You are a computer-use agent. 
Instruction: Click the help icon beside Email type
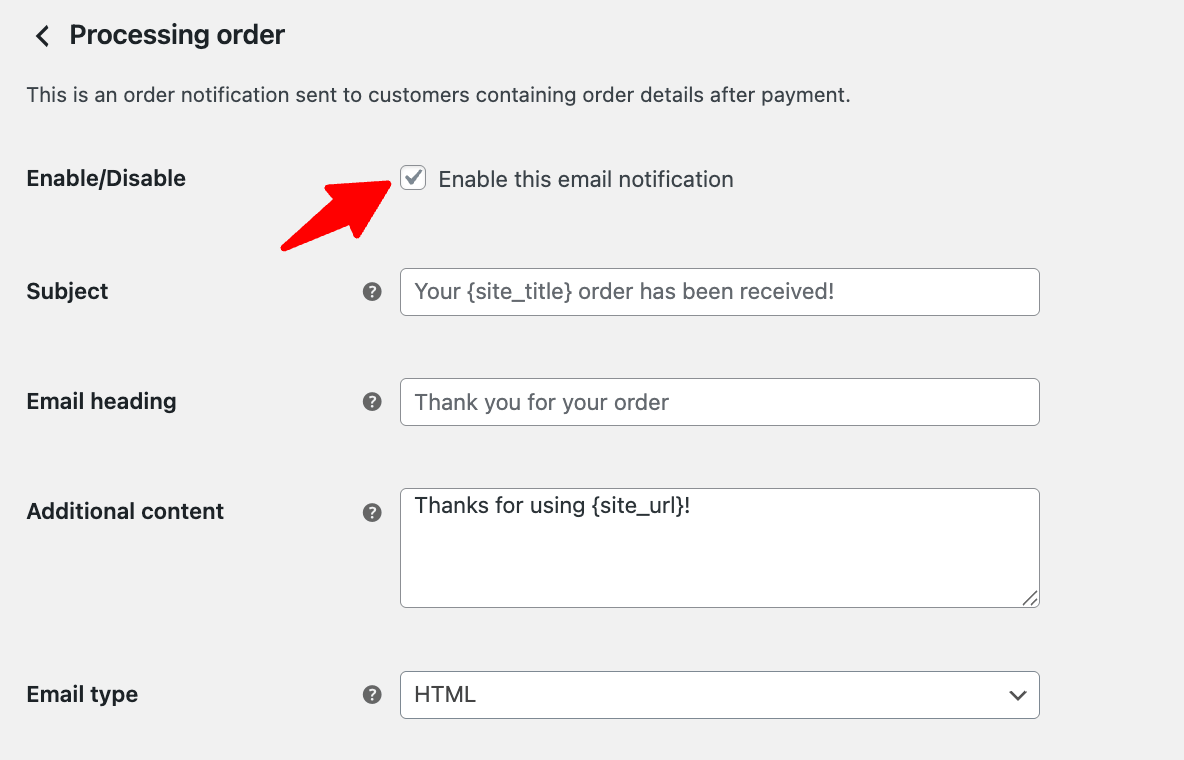(372, 694)
